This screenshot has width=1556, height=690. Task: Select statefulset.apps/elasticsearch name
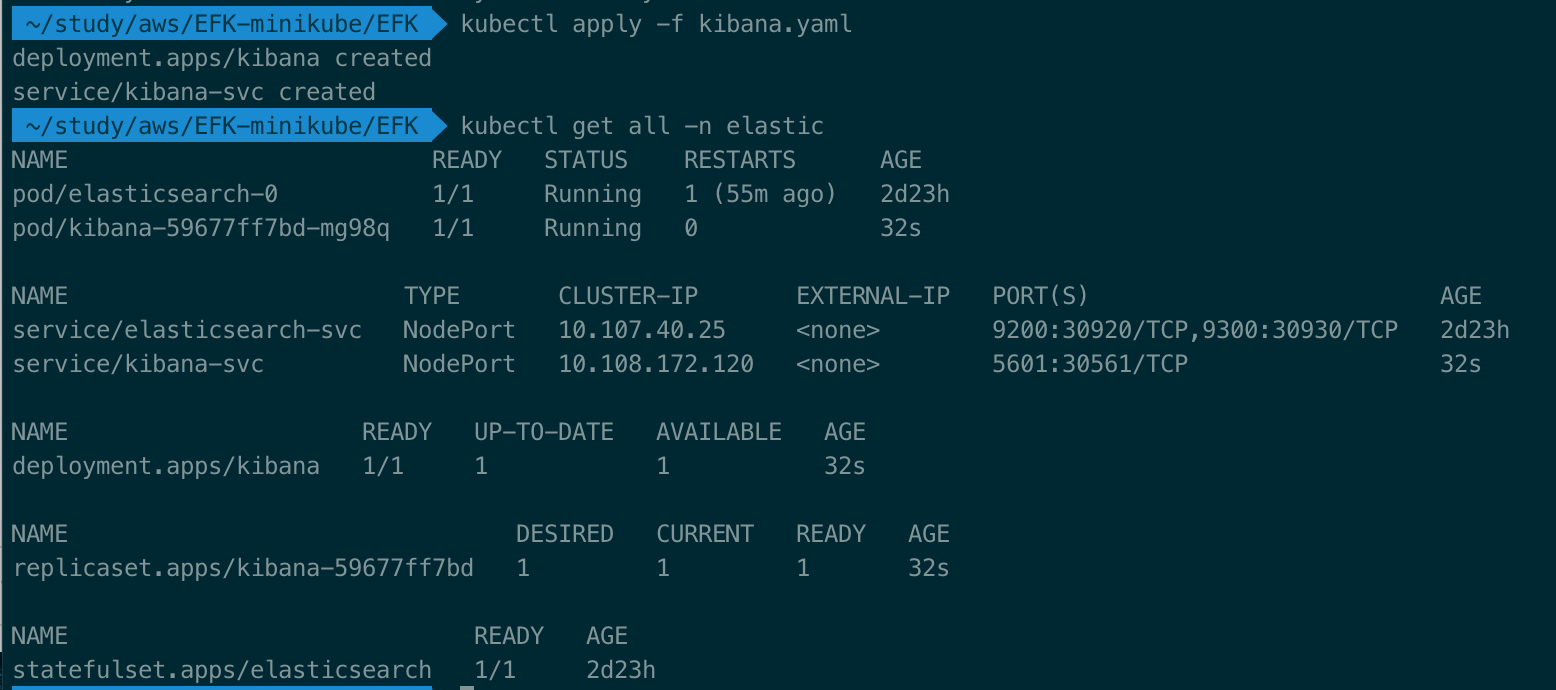coord(222,670)
